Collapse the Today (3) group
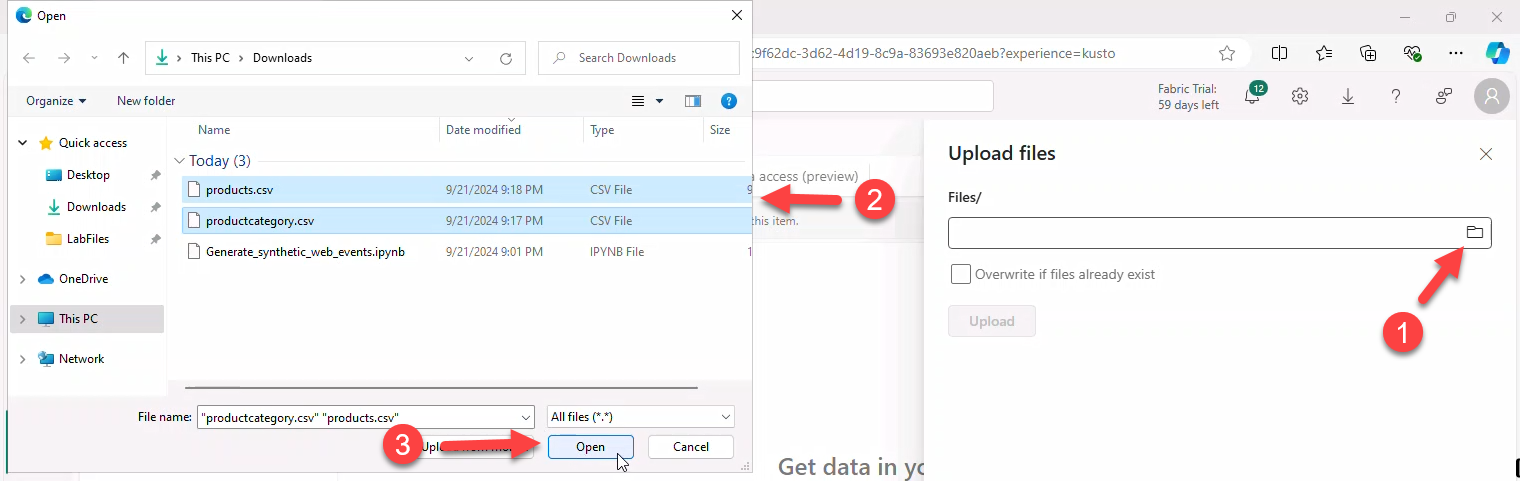Viewport: 1520px width, 481px height. click(179, 161)
